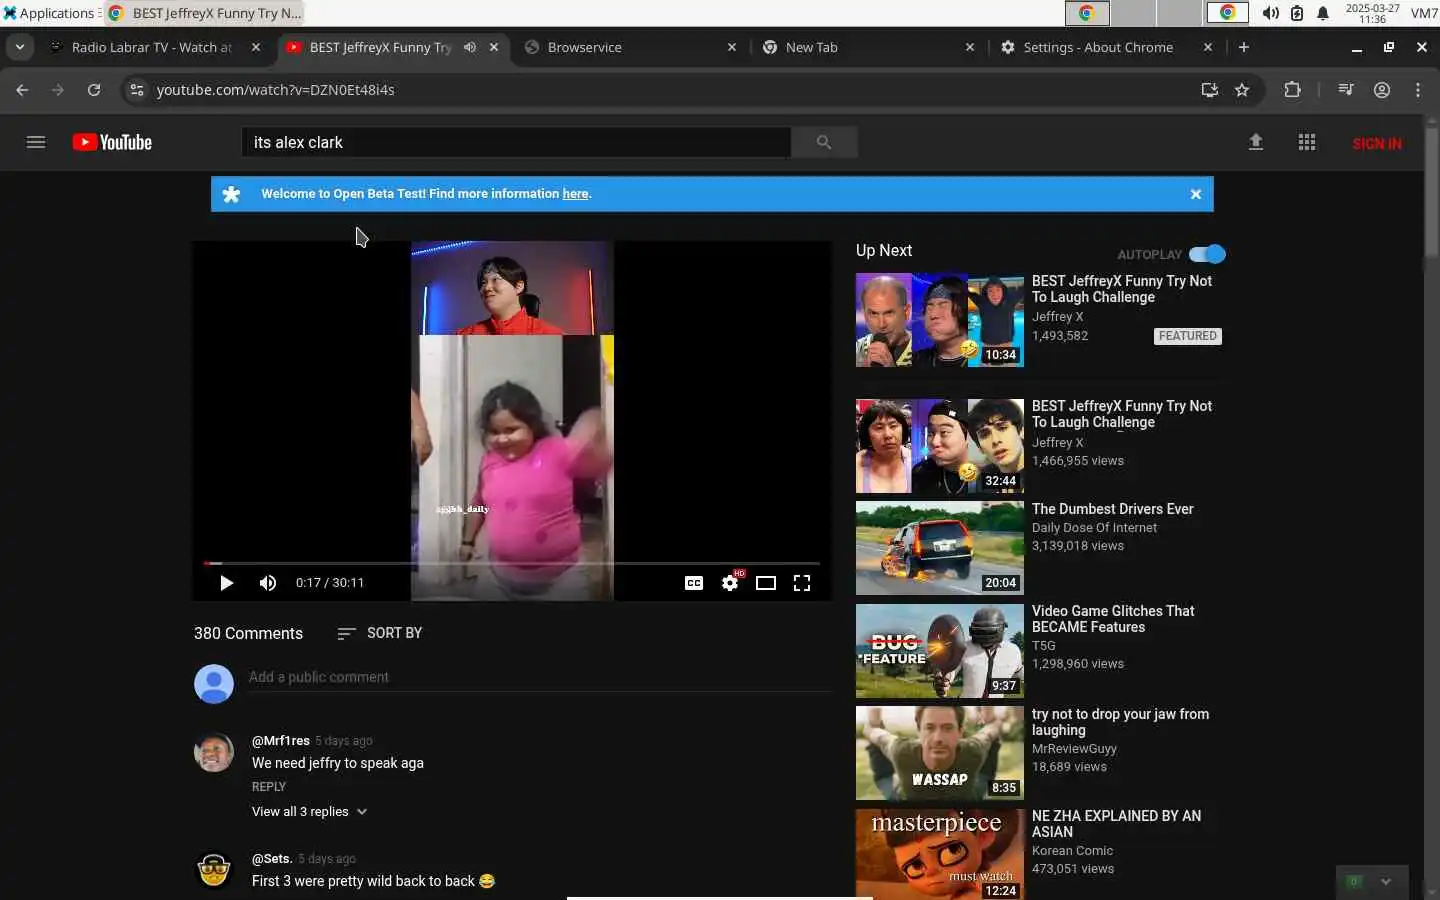Open the 'here' link in the banner
Screen dimensions: 1440x900
[575, 194]
